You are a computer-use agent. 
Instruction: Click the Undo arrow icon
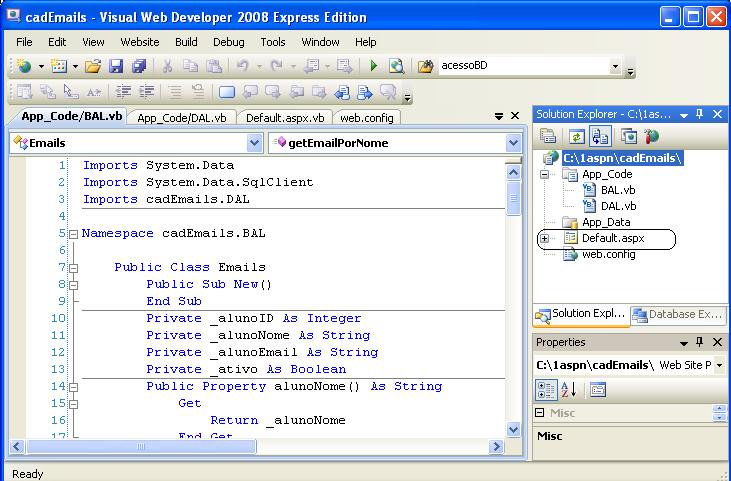click(242, 66)
